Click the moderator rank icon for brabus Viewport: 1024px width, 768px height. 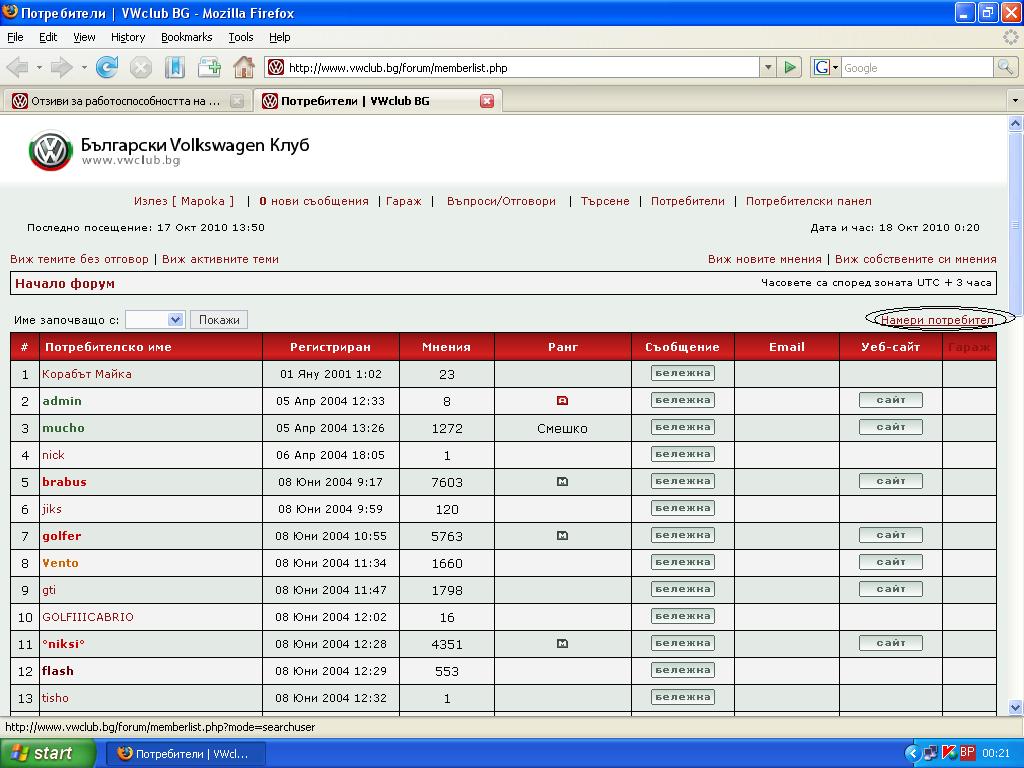click(x=562, y=482)
